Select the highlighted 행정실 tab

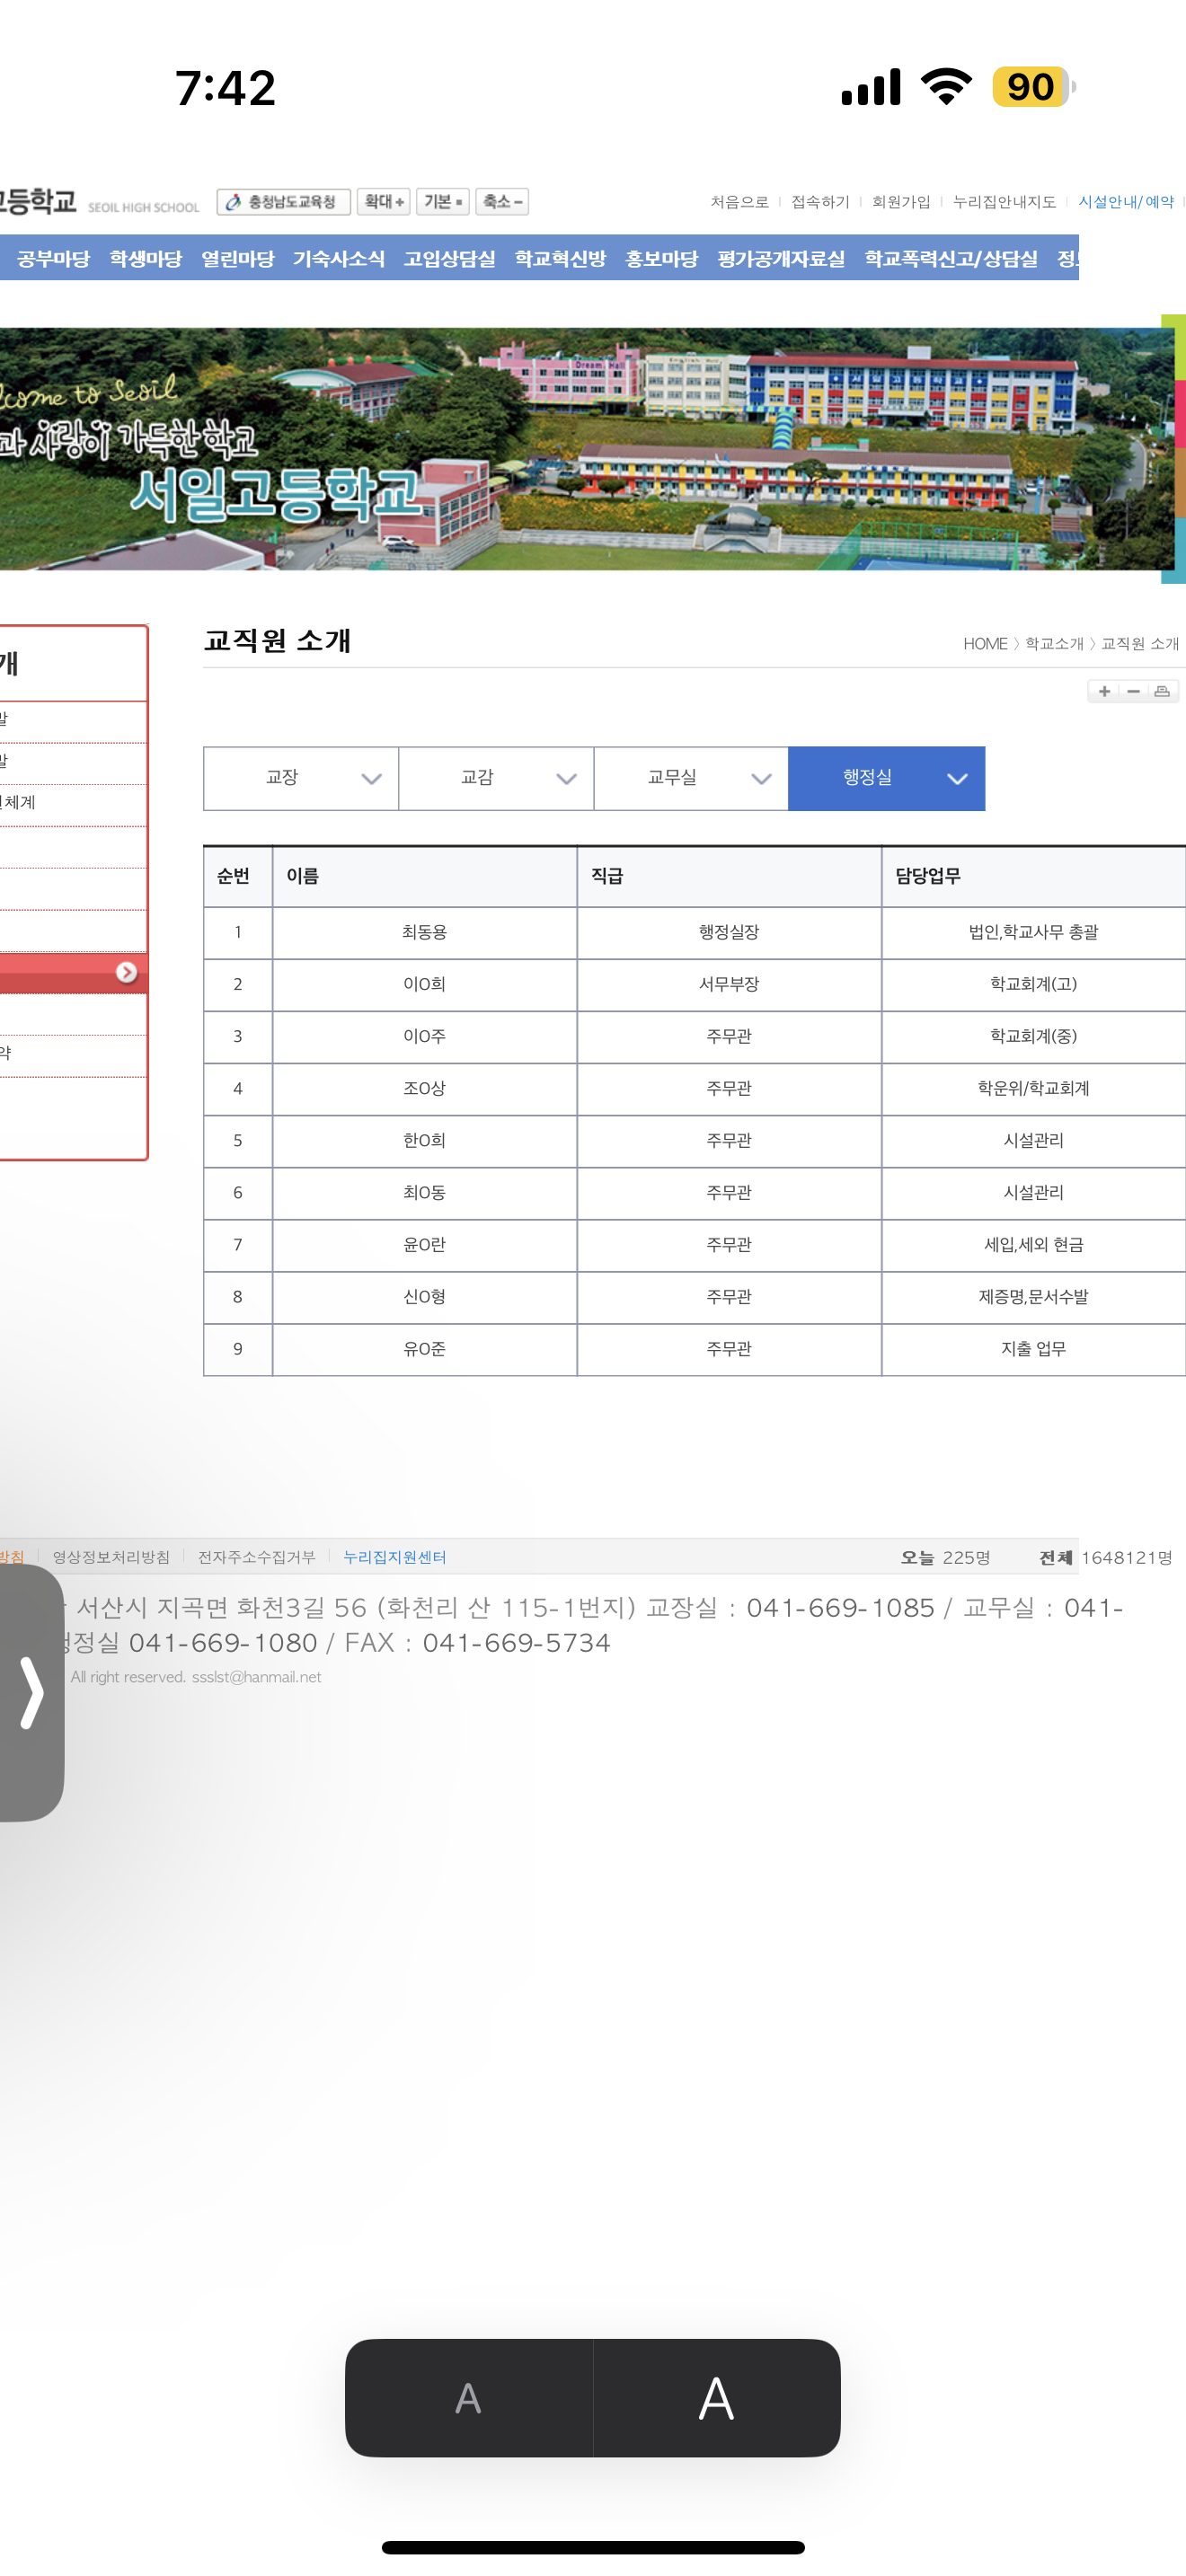click(886, 778)
